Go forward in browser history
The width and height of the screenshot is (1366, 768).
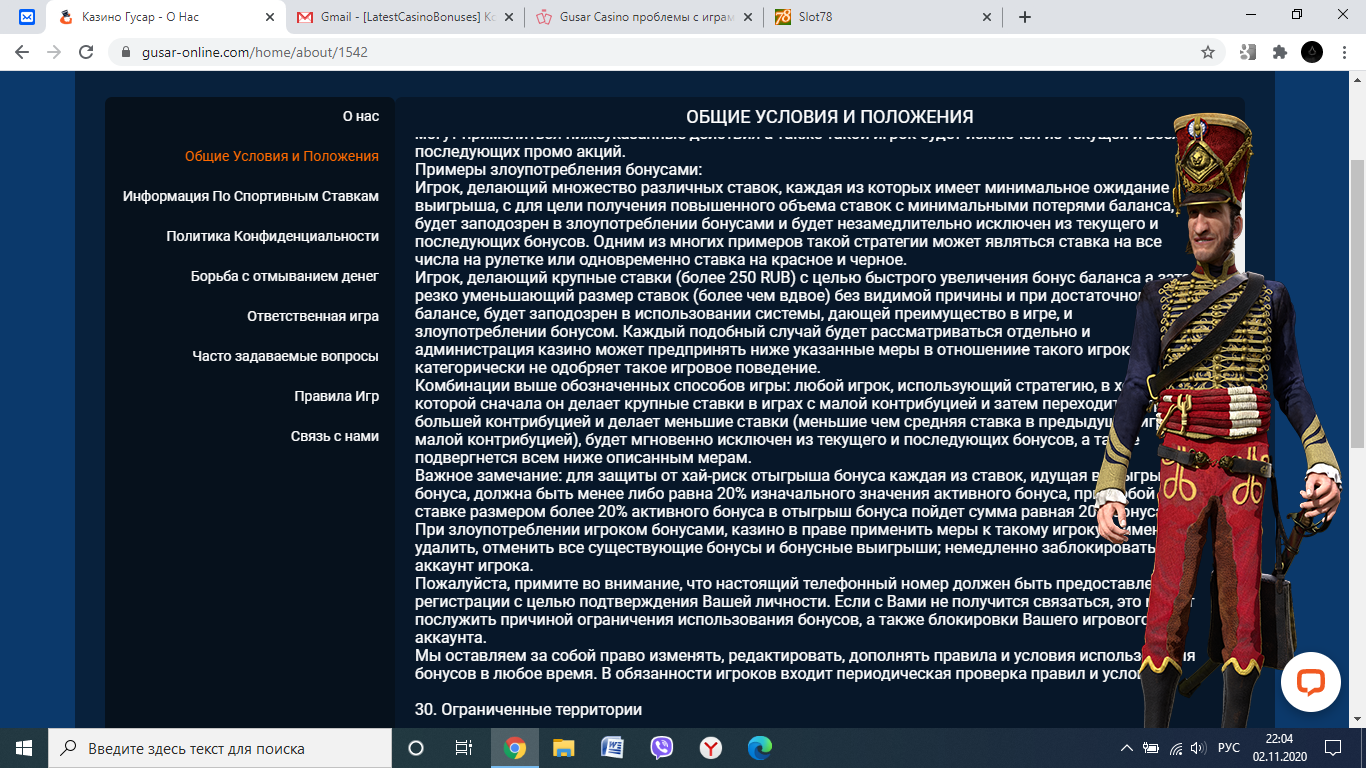(x=54, y=52)
